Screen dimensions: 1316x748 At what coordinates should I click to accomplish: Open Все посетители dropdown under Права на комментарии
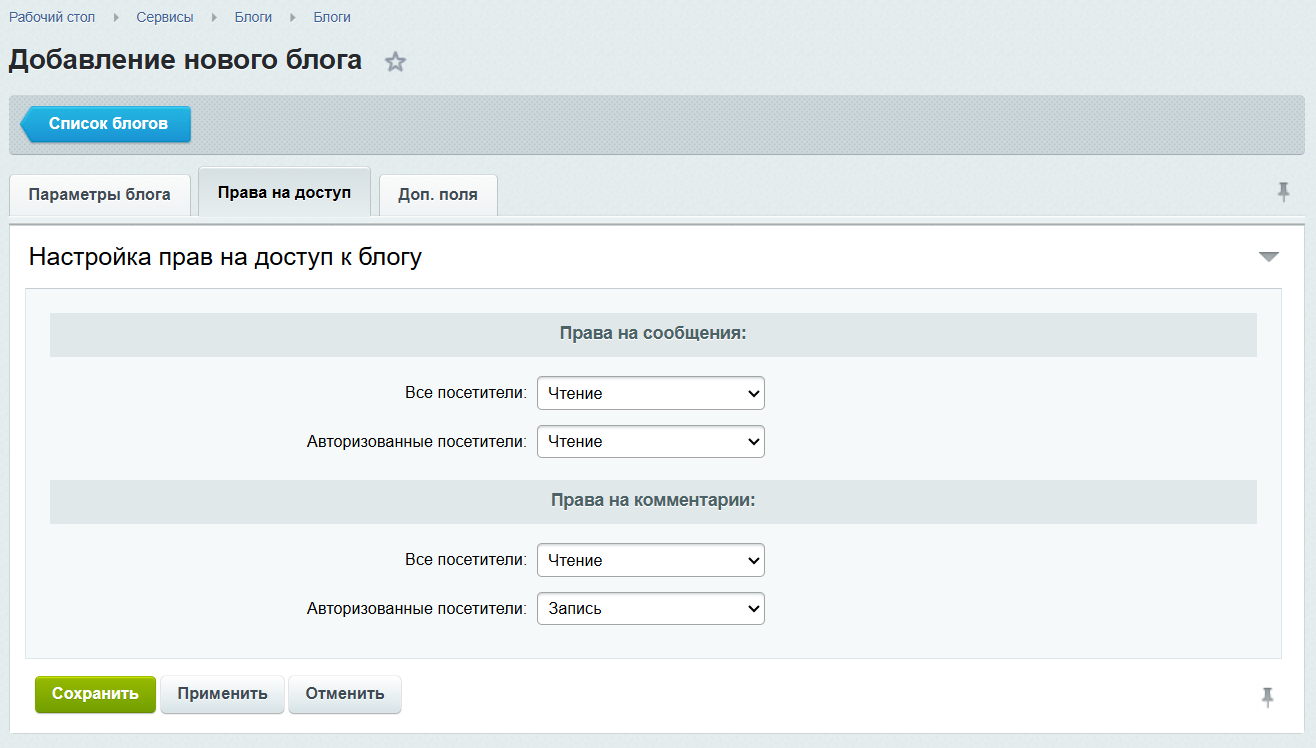click(x=651, y=560)
